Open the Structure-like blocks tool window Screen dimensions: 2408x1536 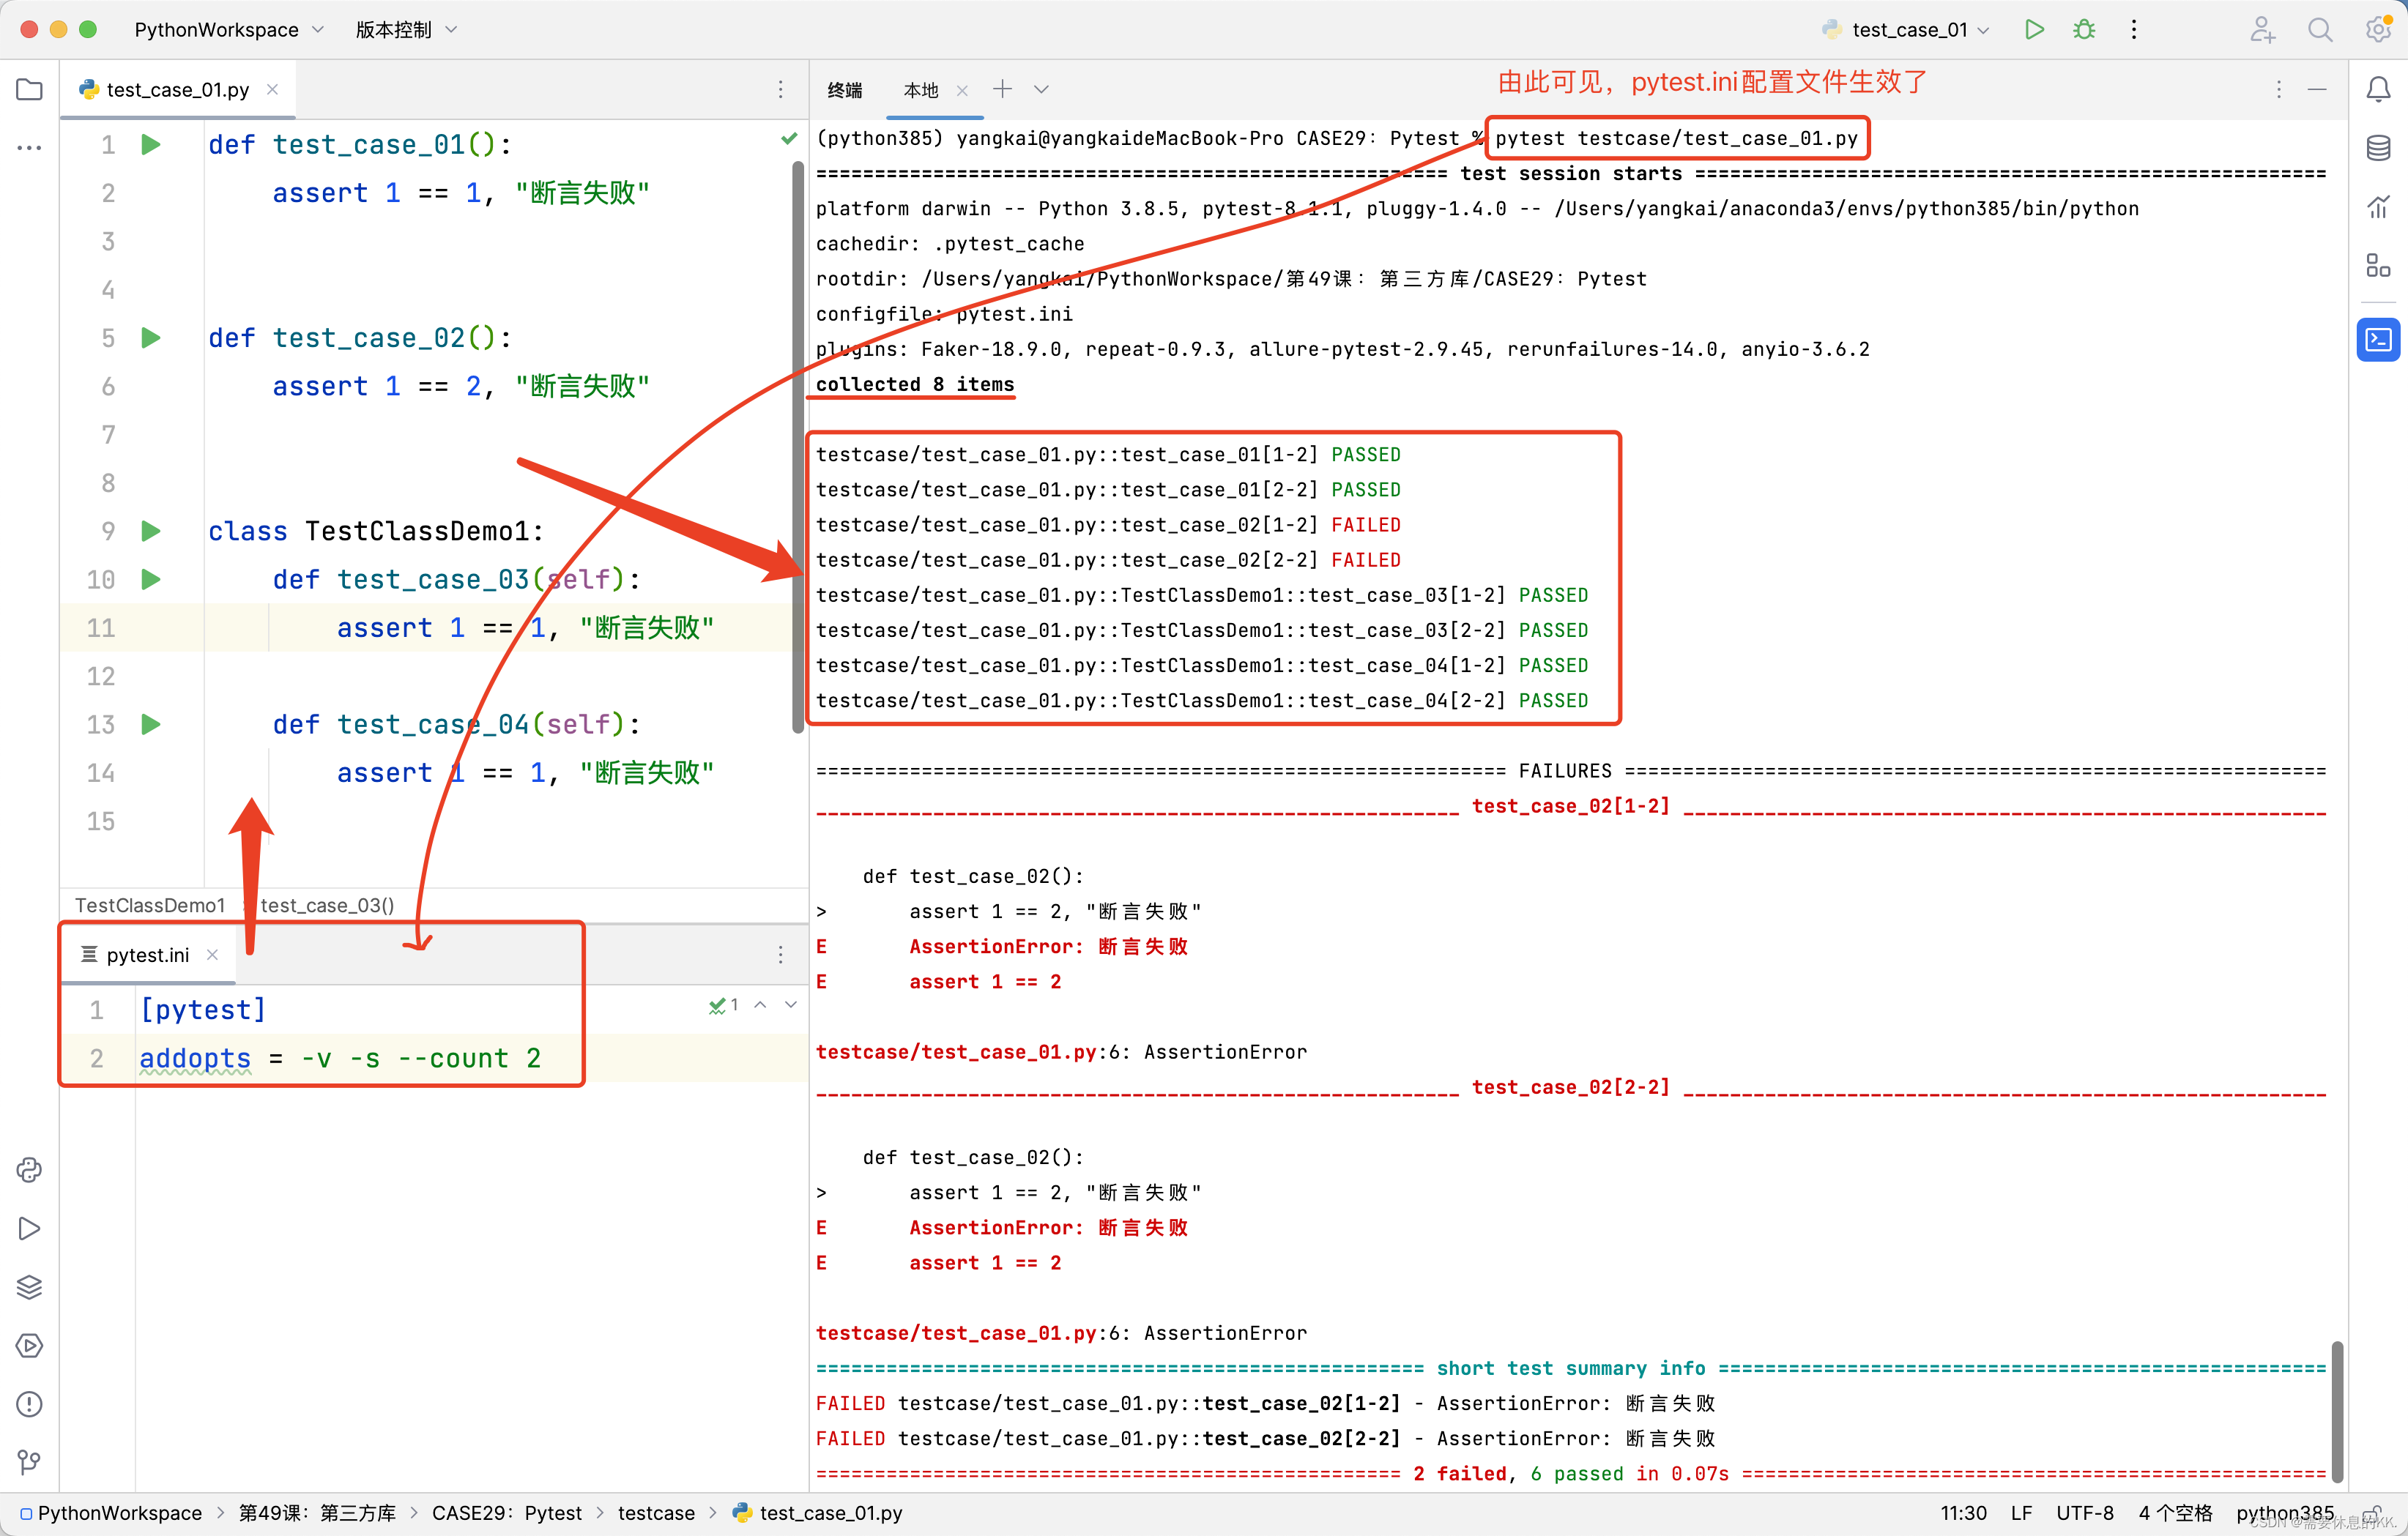coord(2379,265)
